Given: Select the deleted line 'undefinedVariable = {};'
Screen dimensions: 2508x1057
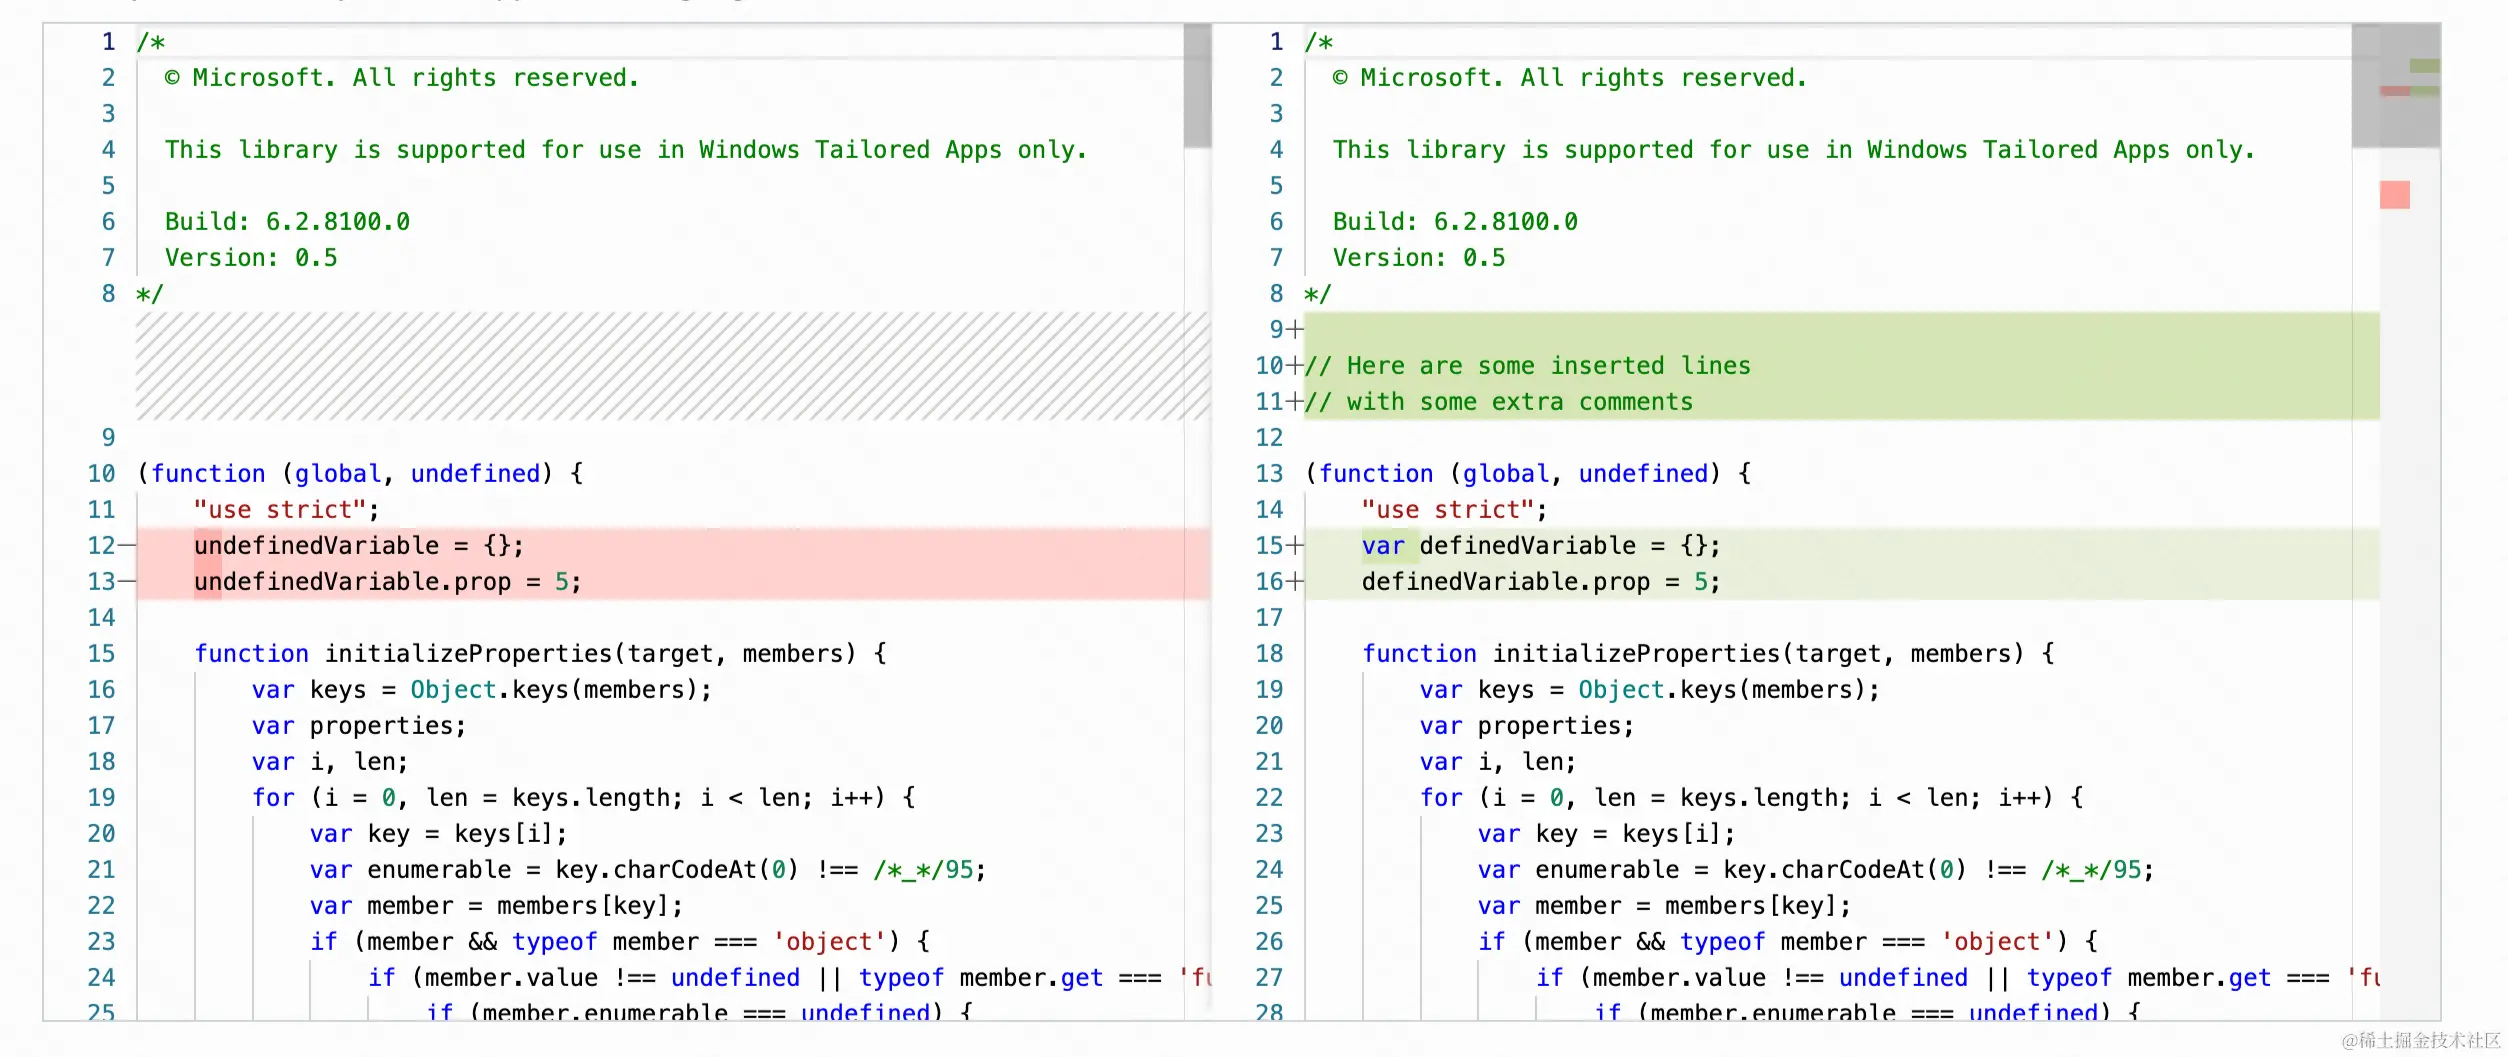Looking at the screenshot, I should (360, 545).
